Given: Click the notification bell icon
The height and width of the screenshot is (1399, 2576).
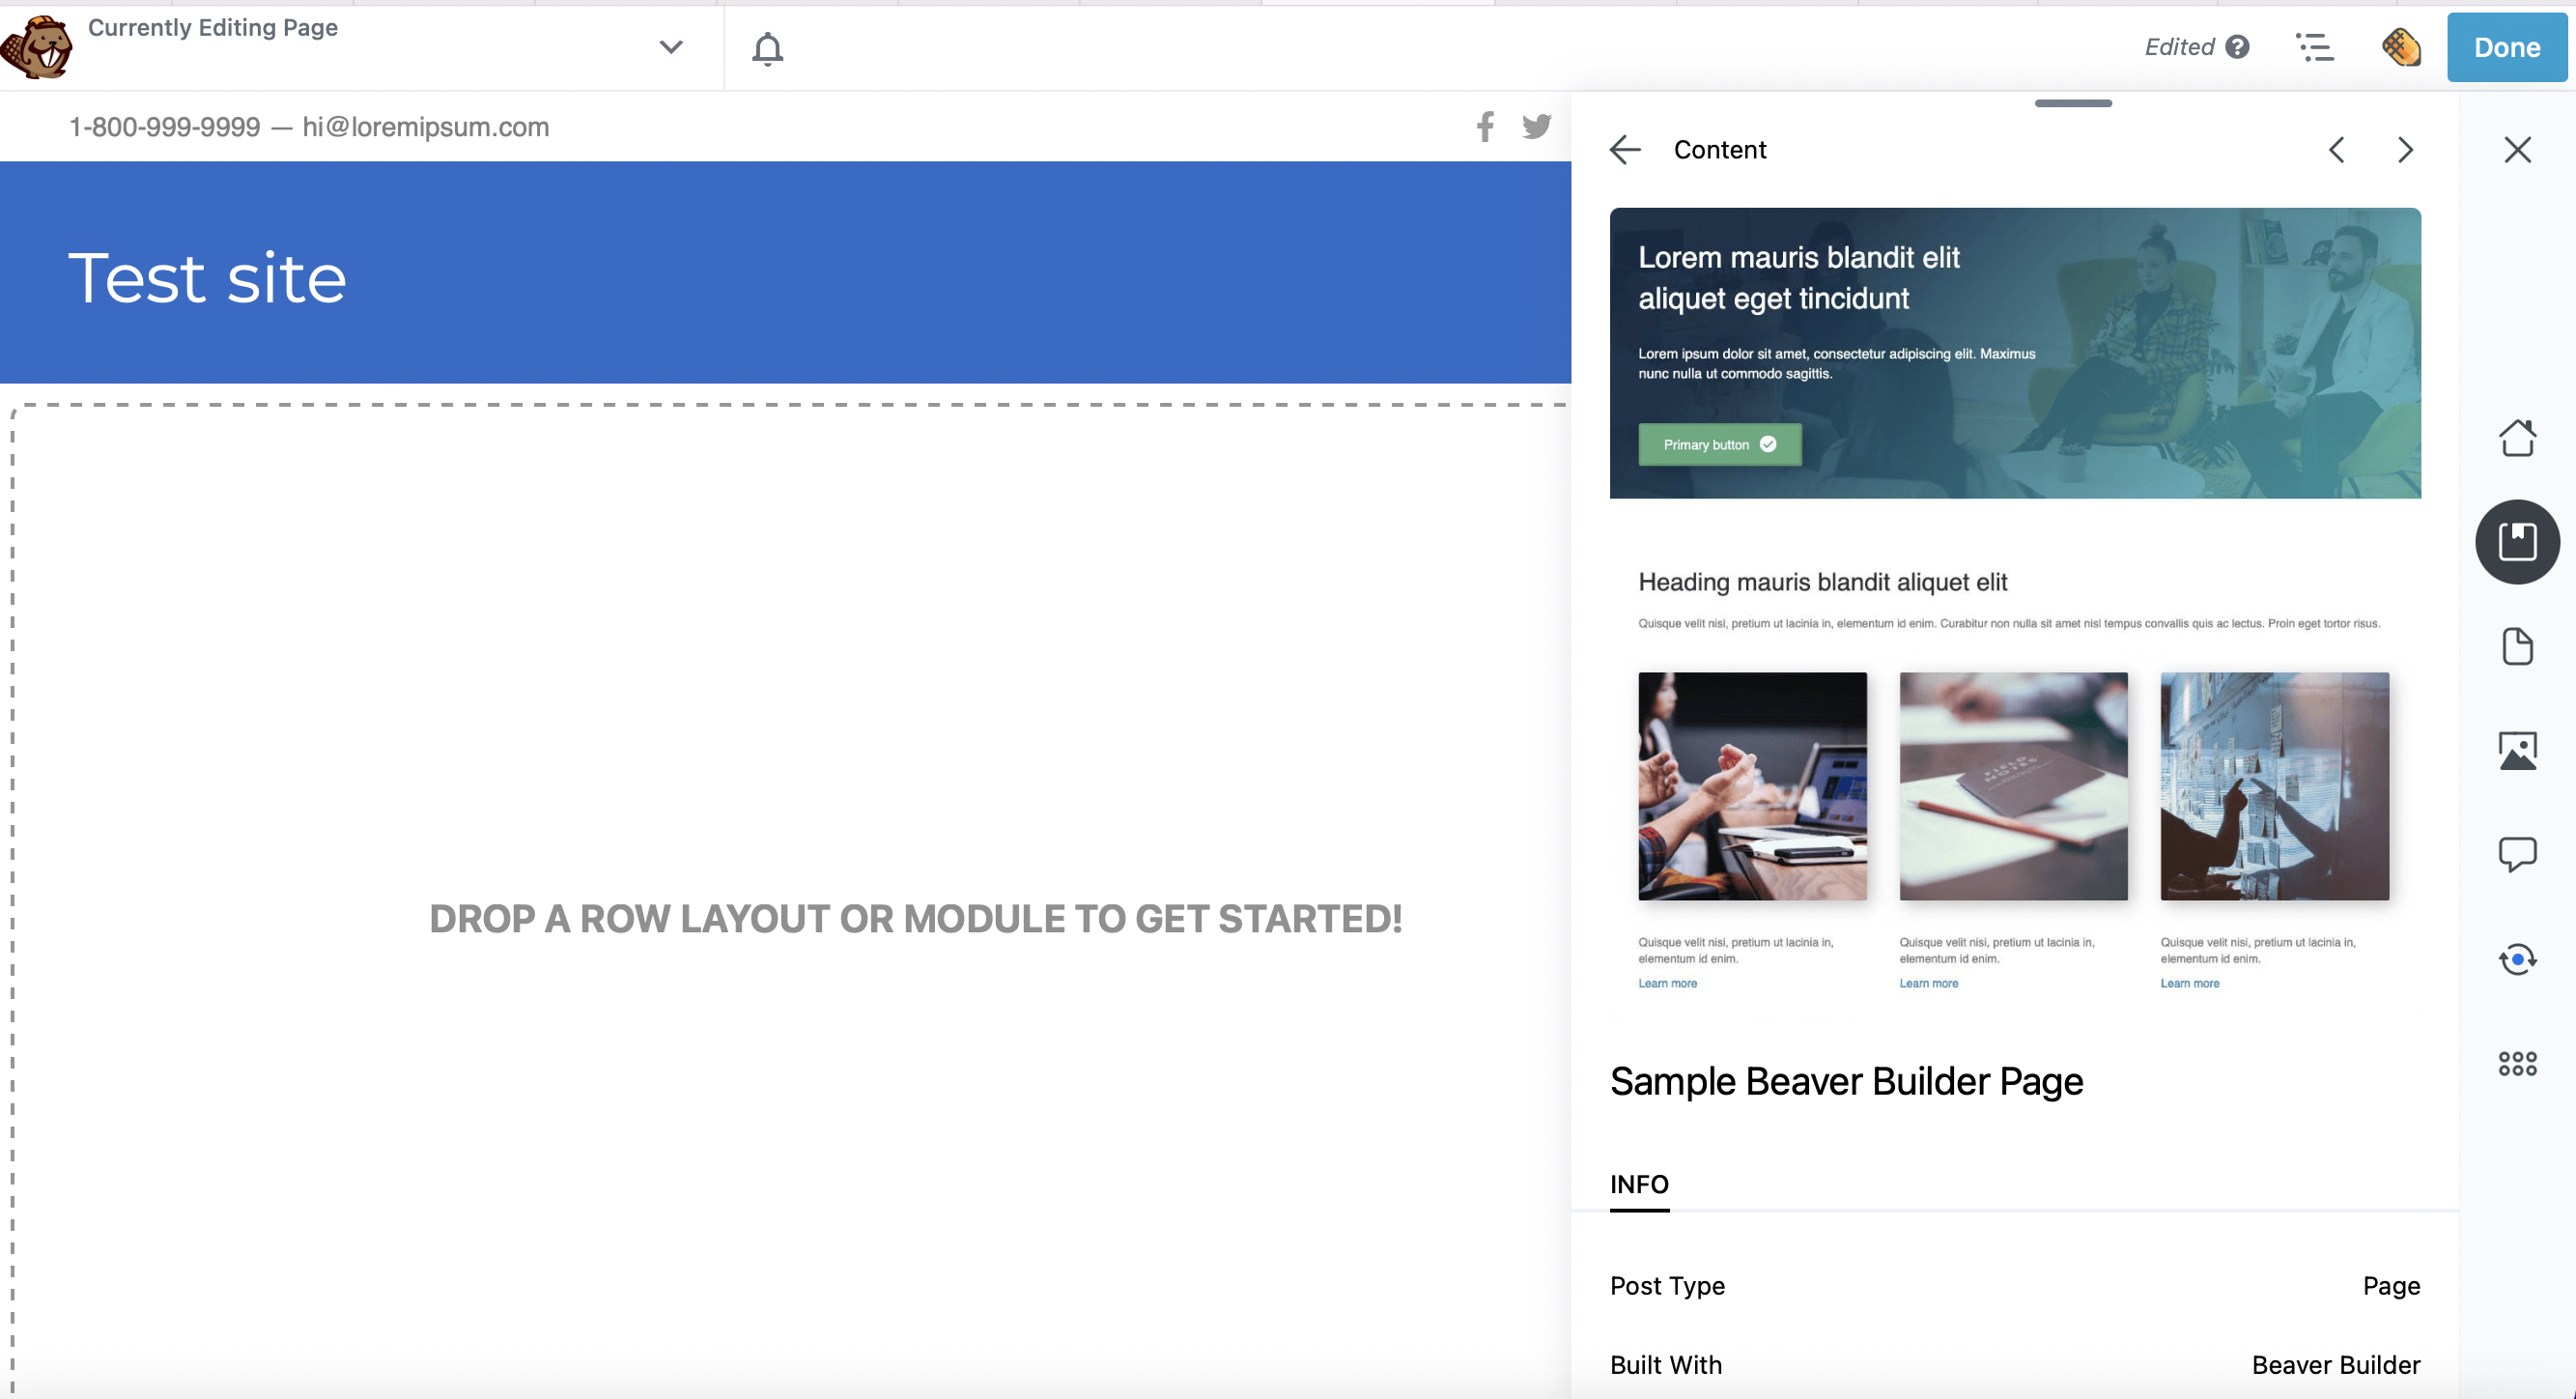Looking at the screenshot, I should (x=767, y=48).
